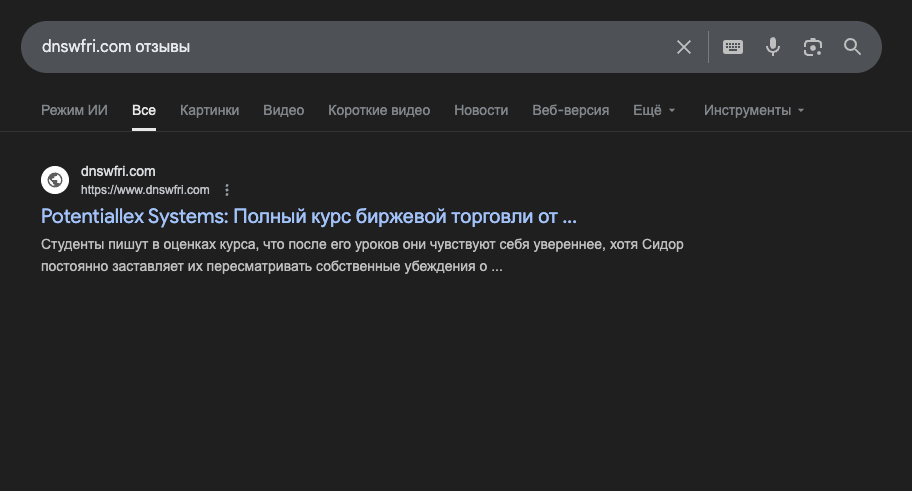Expand the Инструменты dropdown

coord(754,110)
